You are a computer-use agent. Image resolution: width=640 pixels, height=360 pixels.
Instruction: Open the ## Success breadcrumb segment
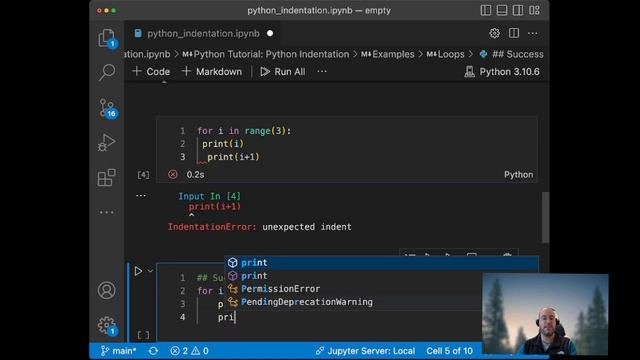point(512,54)
